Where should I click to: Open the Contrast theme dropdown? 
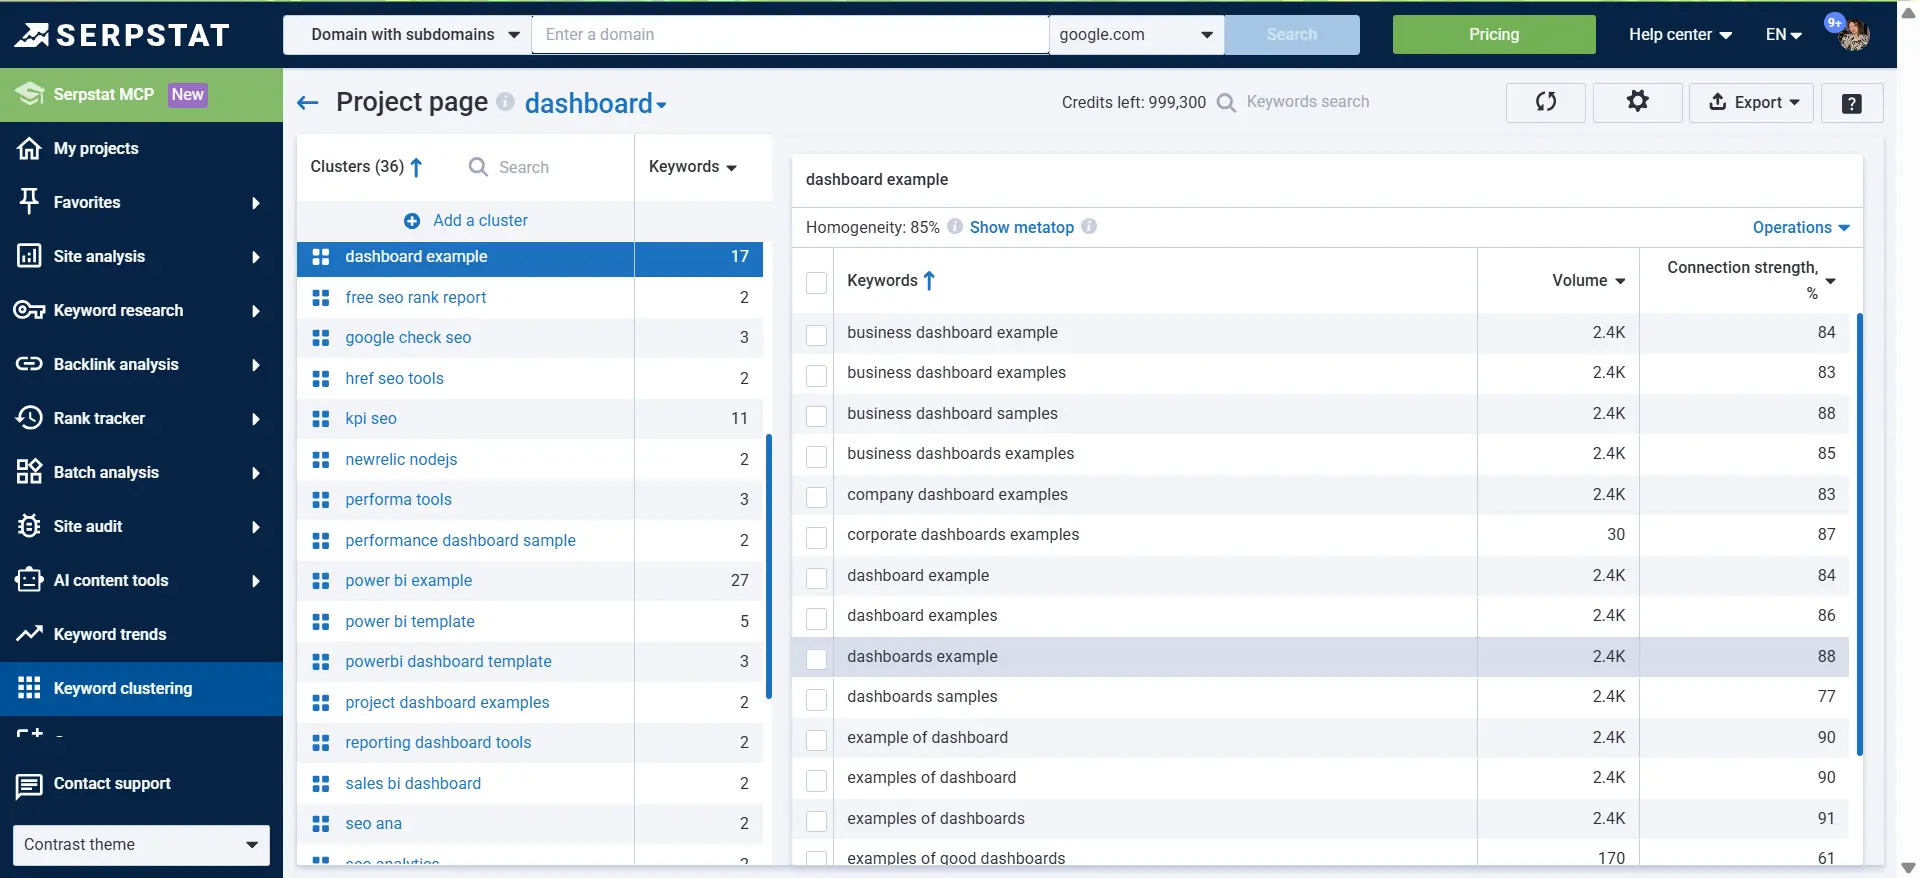pos(141,845)
